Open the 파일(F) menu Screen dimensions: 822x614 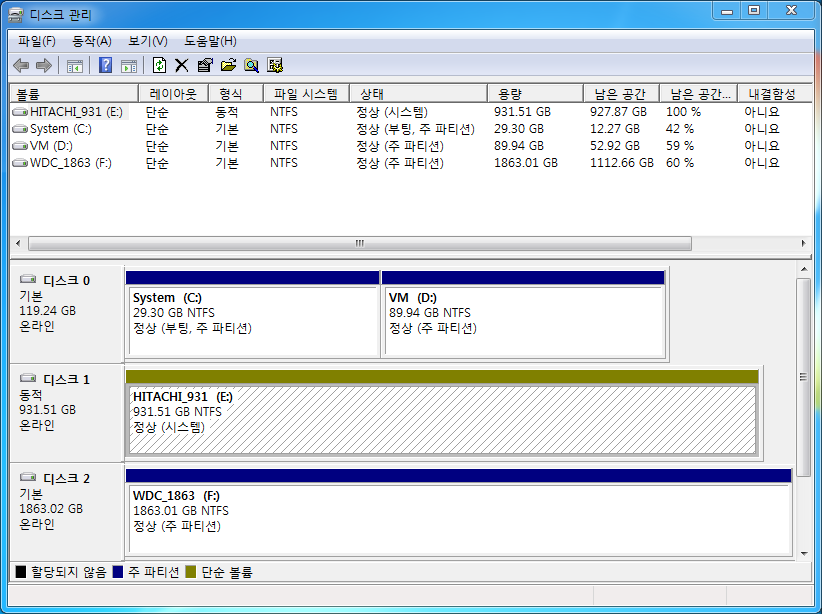[x=37, y=41]
